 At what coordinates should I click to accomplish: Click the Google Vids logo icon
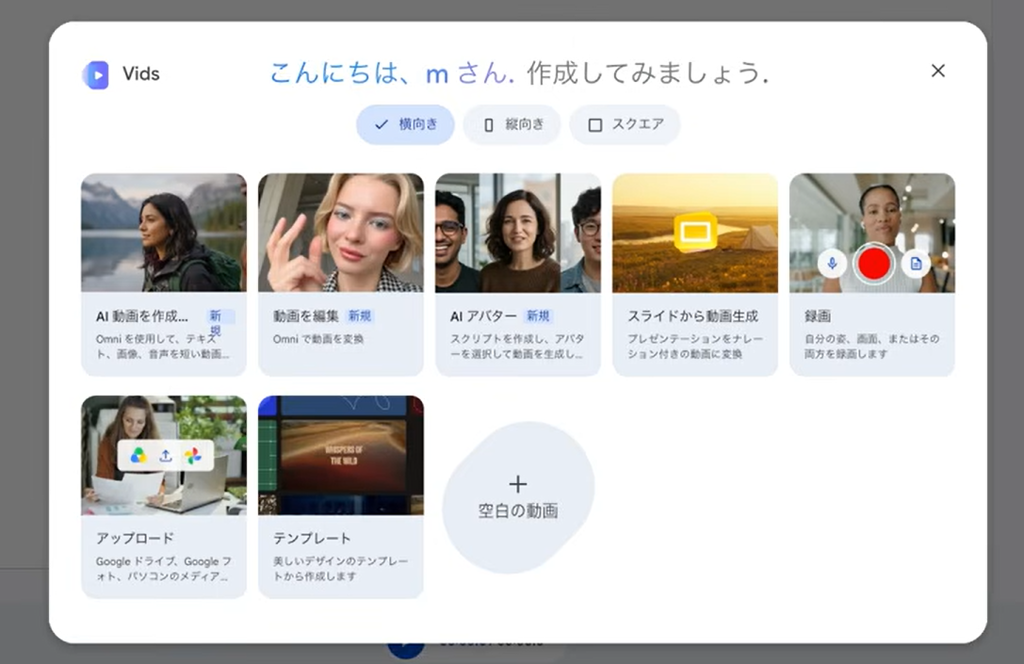click(96, 74)
